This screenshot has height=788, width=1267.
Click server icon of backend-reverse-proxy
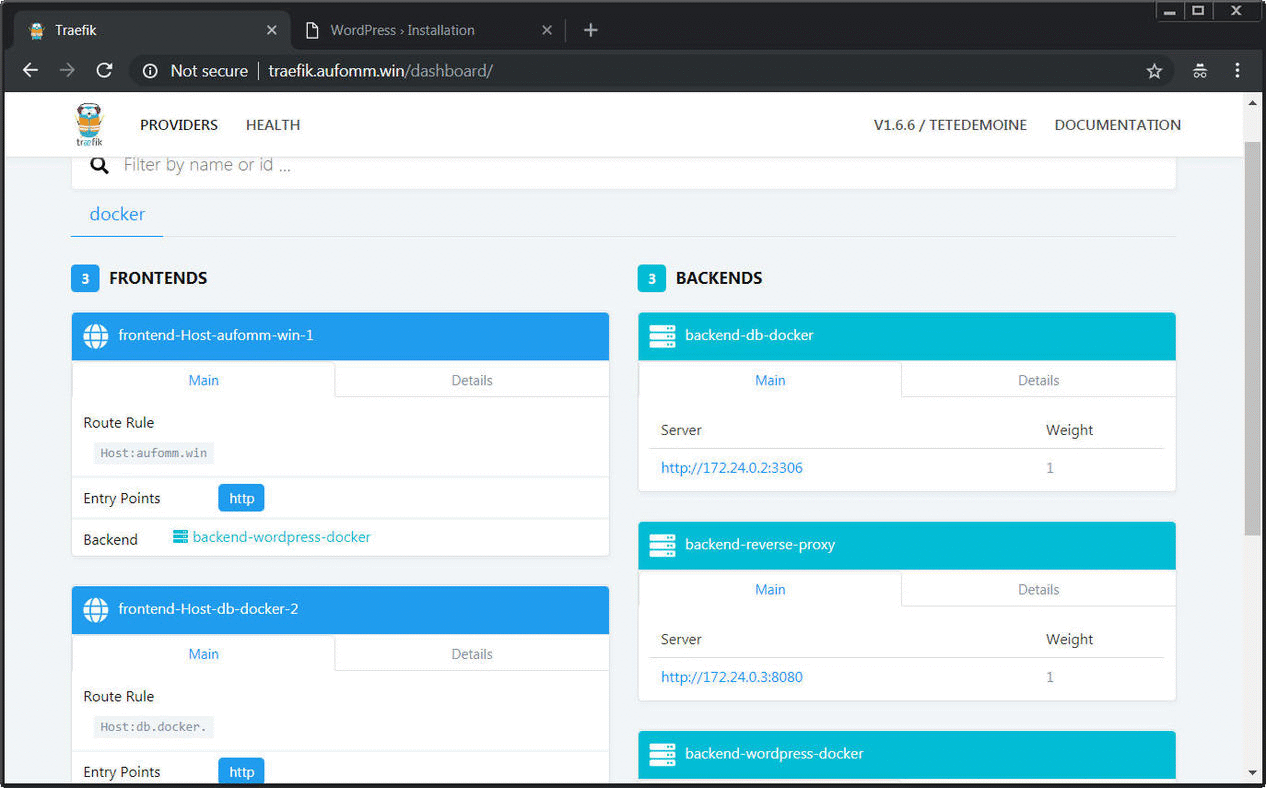[662, 545]
